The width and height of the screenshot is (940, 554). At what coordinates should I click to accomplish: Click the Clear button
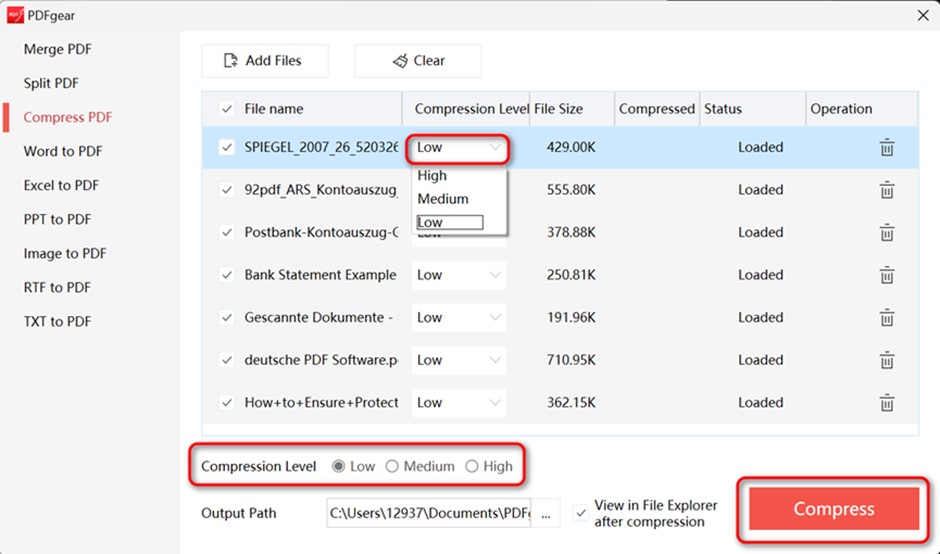pyautogui.click(x=418, y=61)
